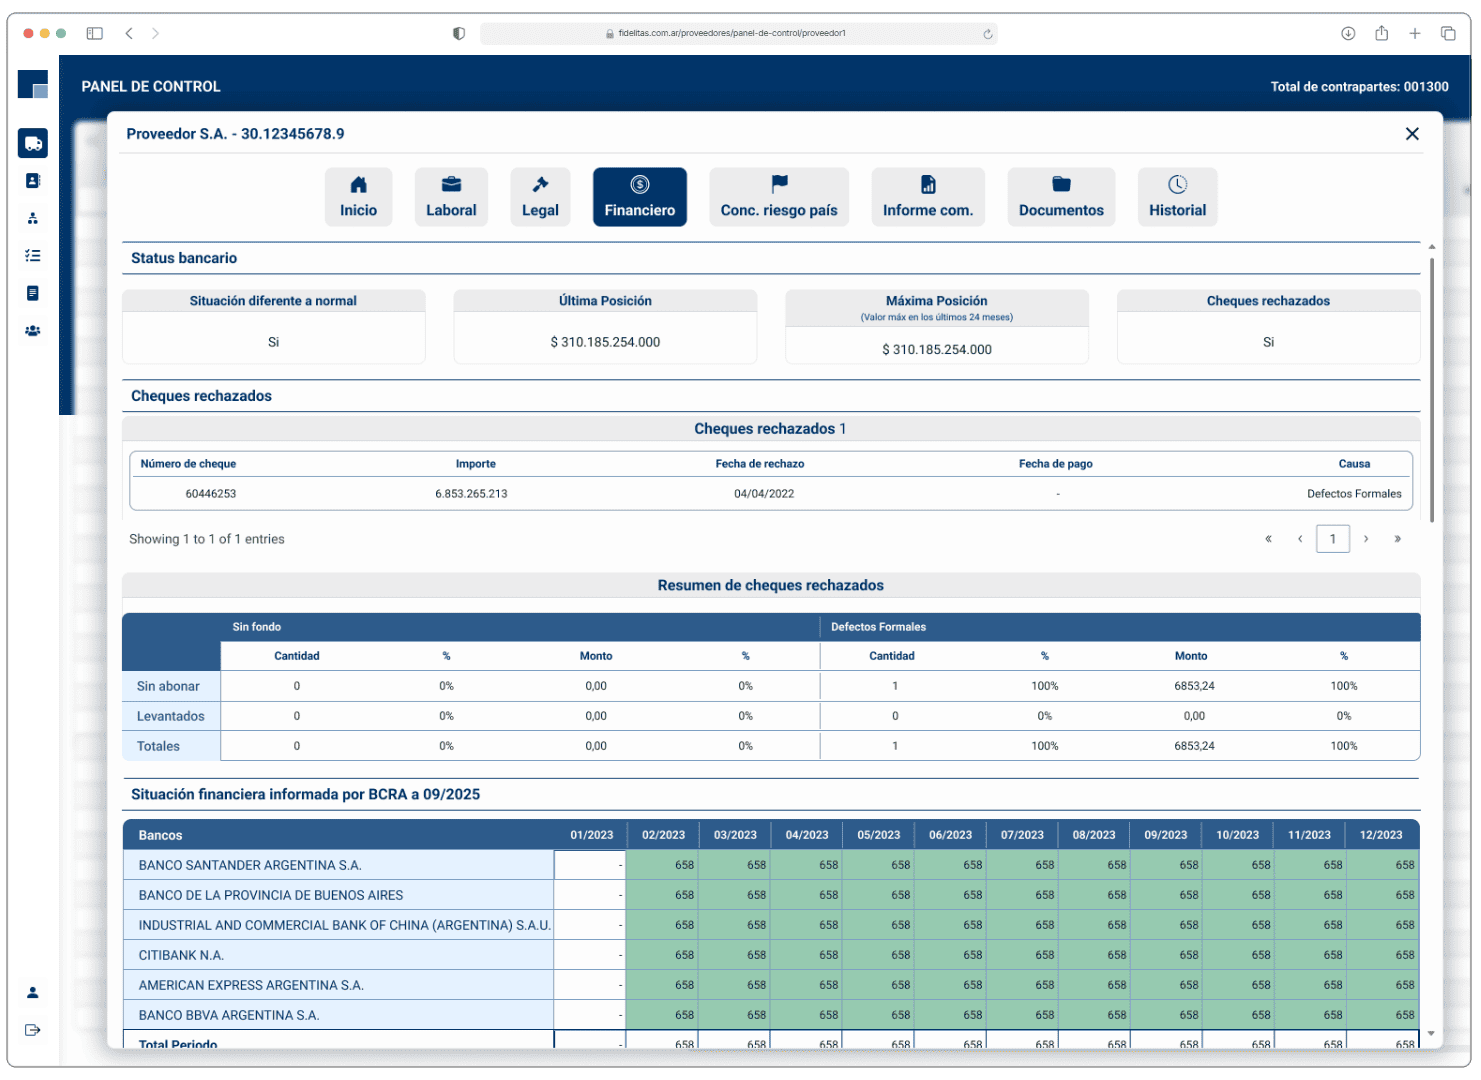
Task: Open the contact book icon in the sidebar
Action: 33,181
